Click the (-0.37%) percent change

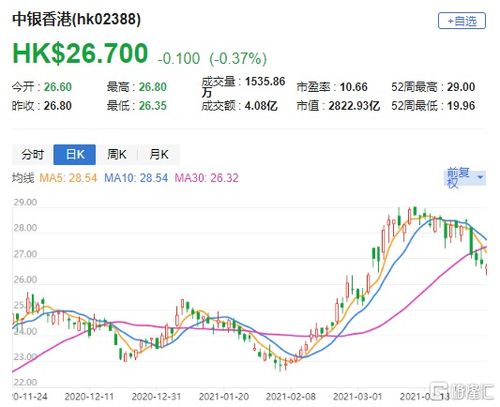(x=238, y=59)
